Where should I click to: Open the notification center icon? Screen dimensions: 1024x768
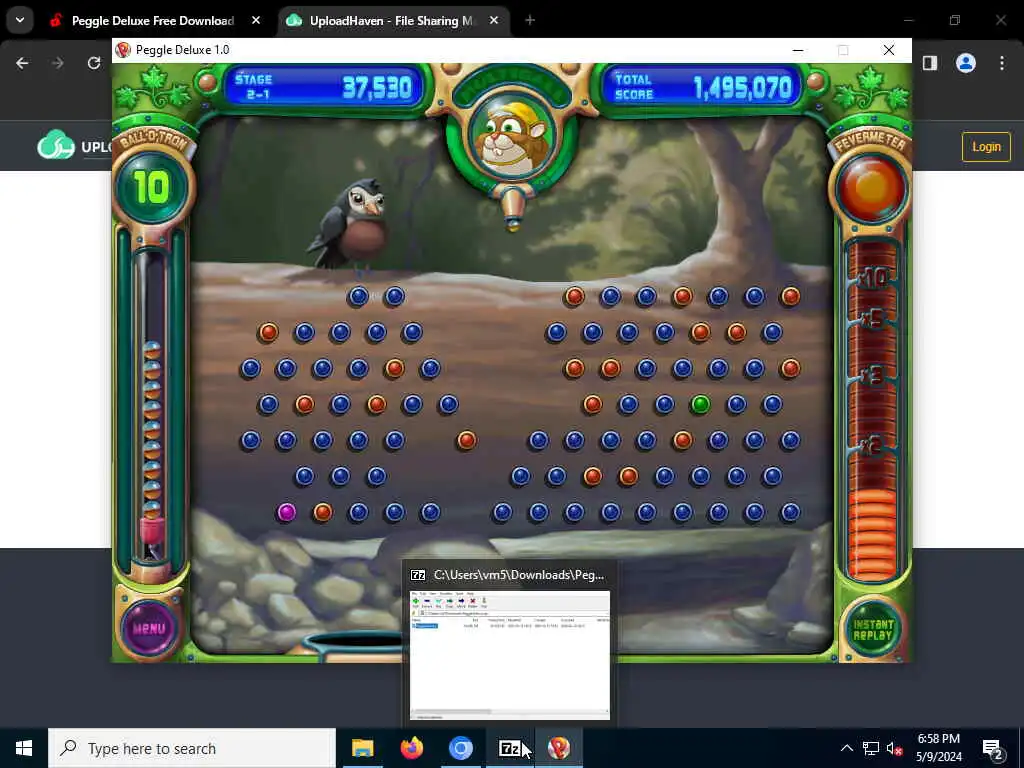[x=993, y=748]
